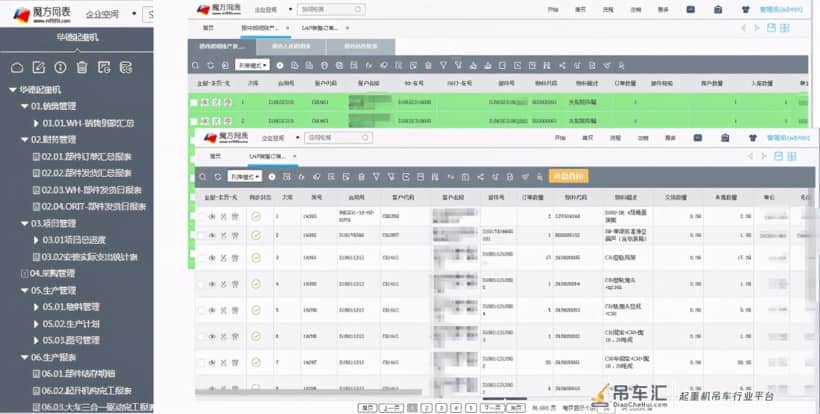Open the mail icon in the front window header
Screen dimensions: 820x414
click(x=698, y=138)
